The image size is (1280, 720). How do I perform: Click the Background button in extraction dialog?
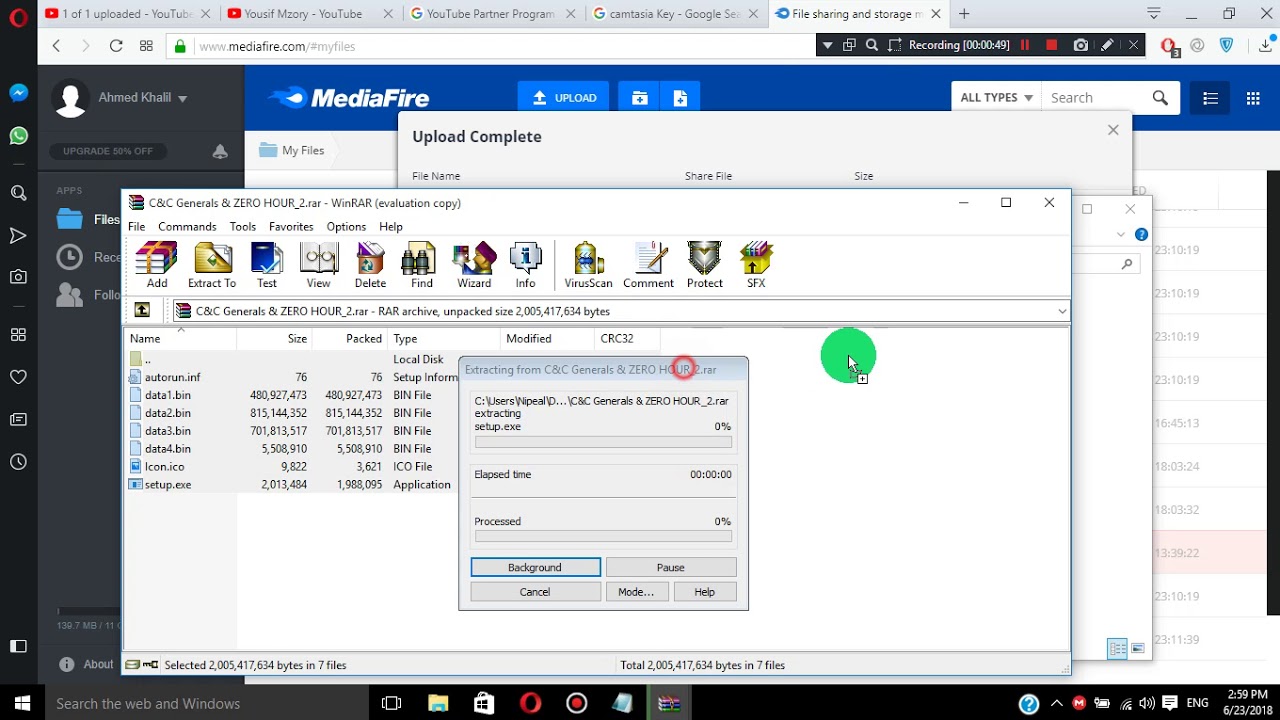click(535, 567)
